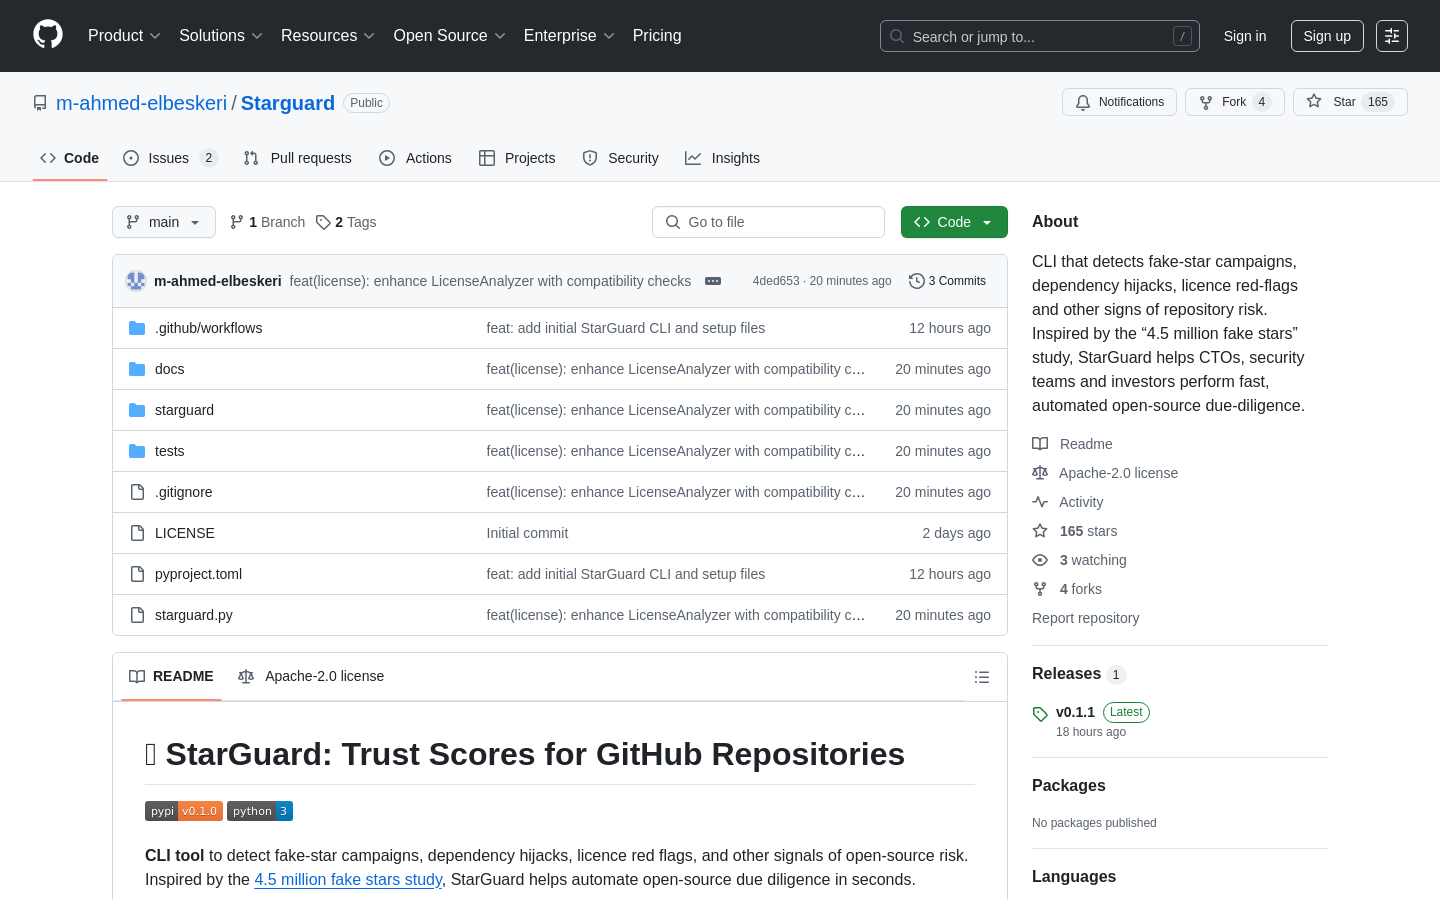Open the README outline icon
This screenshot has width=1440, height=900.
point(982,677)
